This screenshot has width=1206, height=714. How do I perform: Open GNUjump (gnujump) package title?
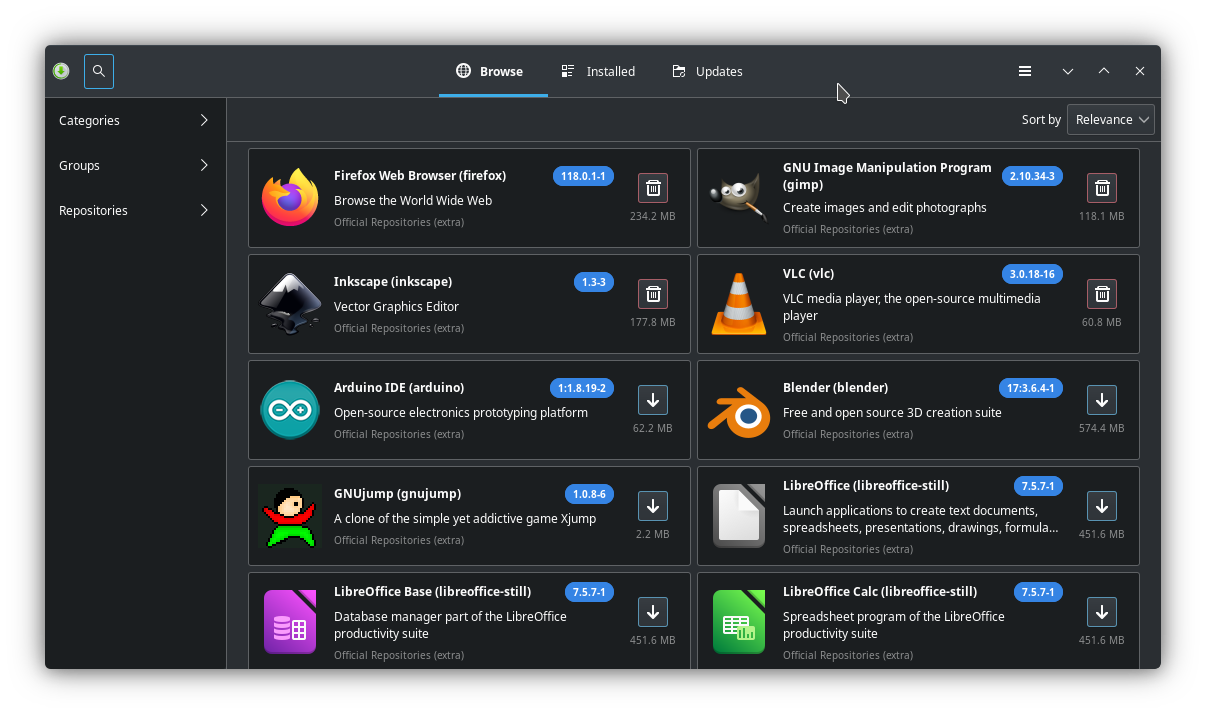pyautogui.click(x=397, y=494)
